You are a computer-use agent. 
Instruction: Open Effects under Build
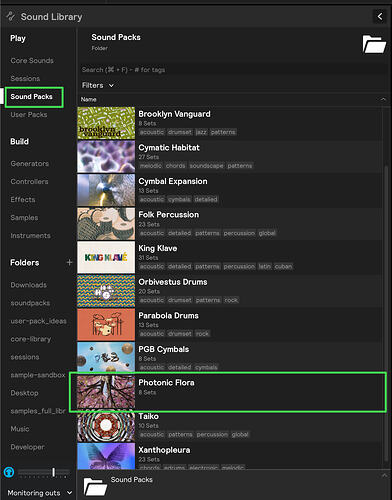point(23,199)
